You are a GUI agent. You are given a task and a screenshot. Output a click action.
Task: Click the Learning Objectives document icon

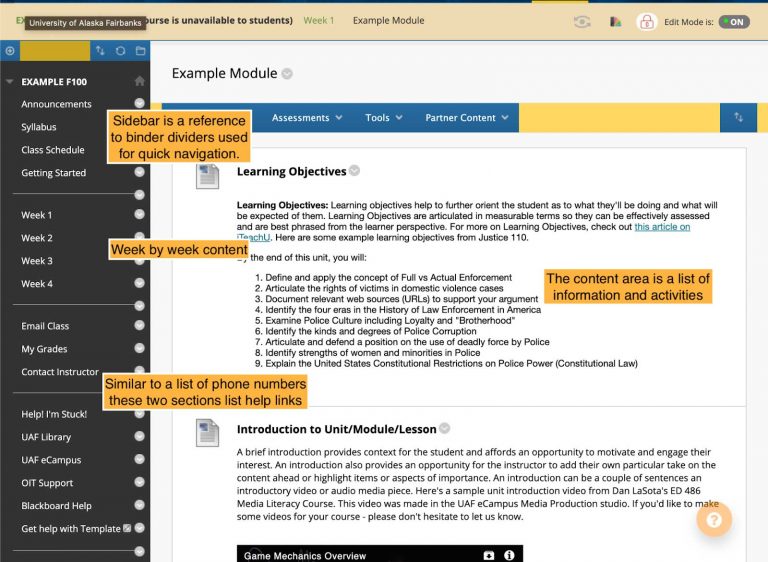(x=207, y=176)
